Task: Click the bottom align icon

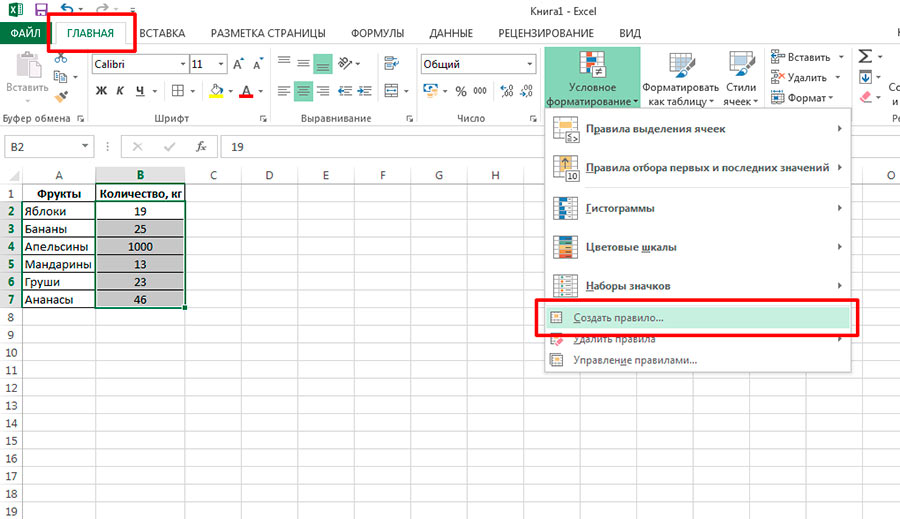Action: coord(323,64)
